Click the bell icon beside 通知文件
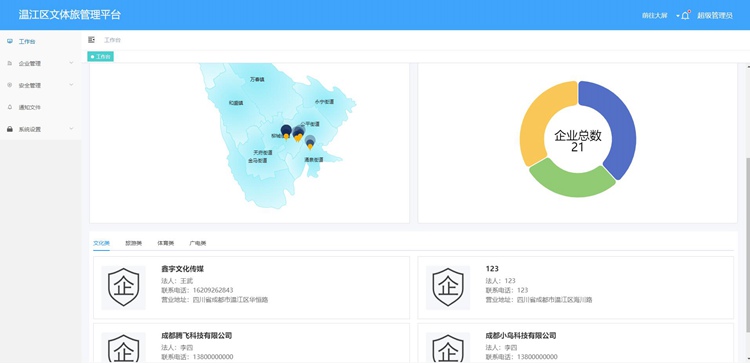This screenshot has height=363, width=750. pyautogui.click(x=10, y=107)
